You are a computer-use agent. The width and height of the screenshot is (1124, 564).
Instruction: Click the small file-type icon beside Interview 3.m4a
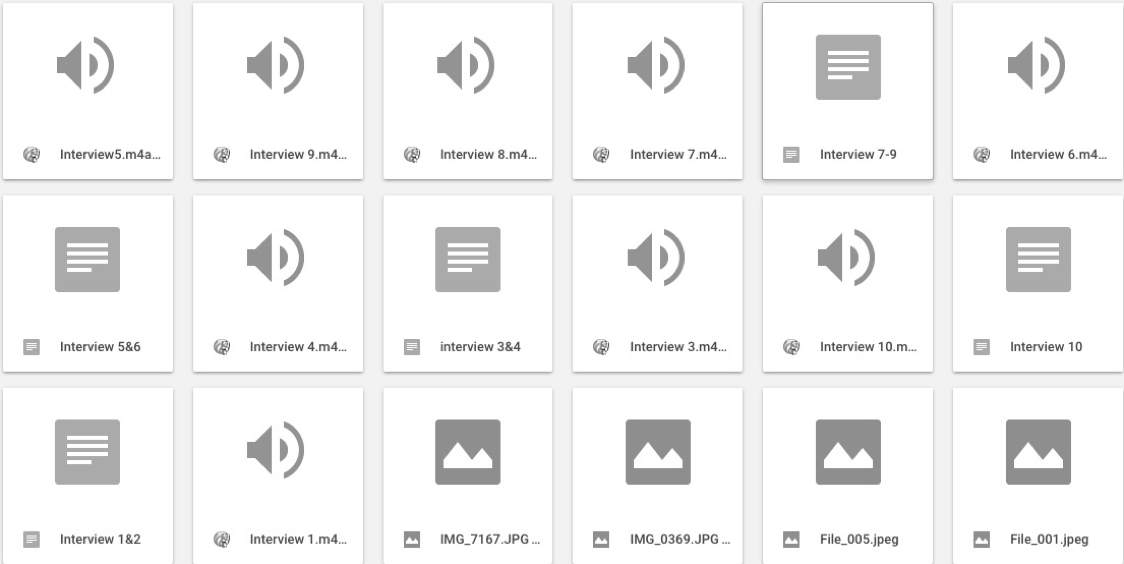(x=601, y=347)
